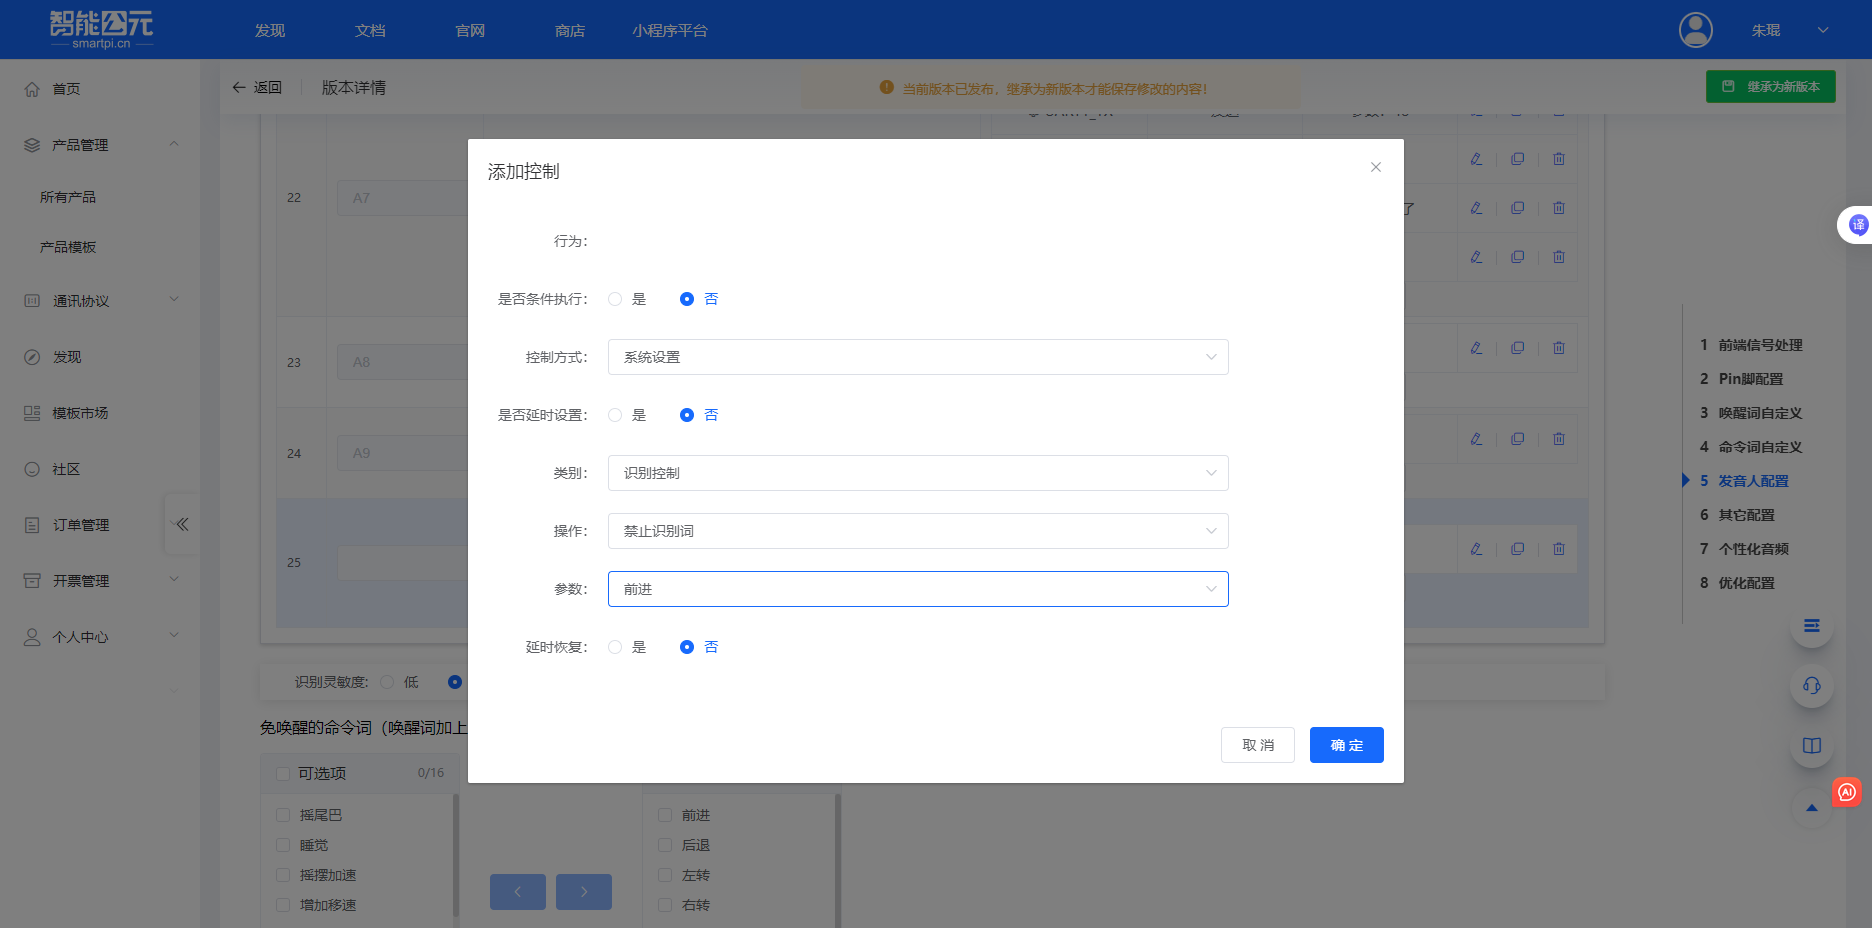This screenshot has height=928, width=1872.
Task: Expand the 参数 dropdown showing 前进
Action: [917, 589]
